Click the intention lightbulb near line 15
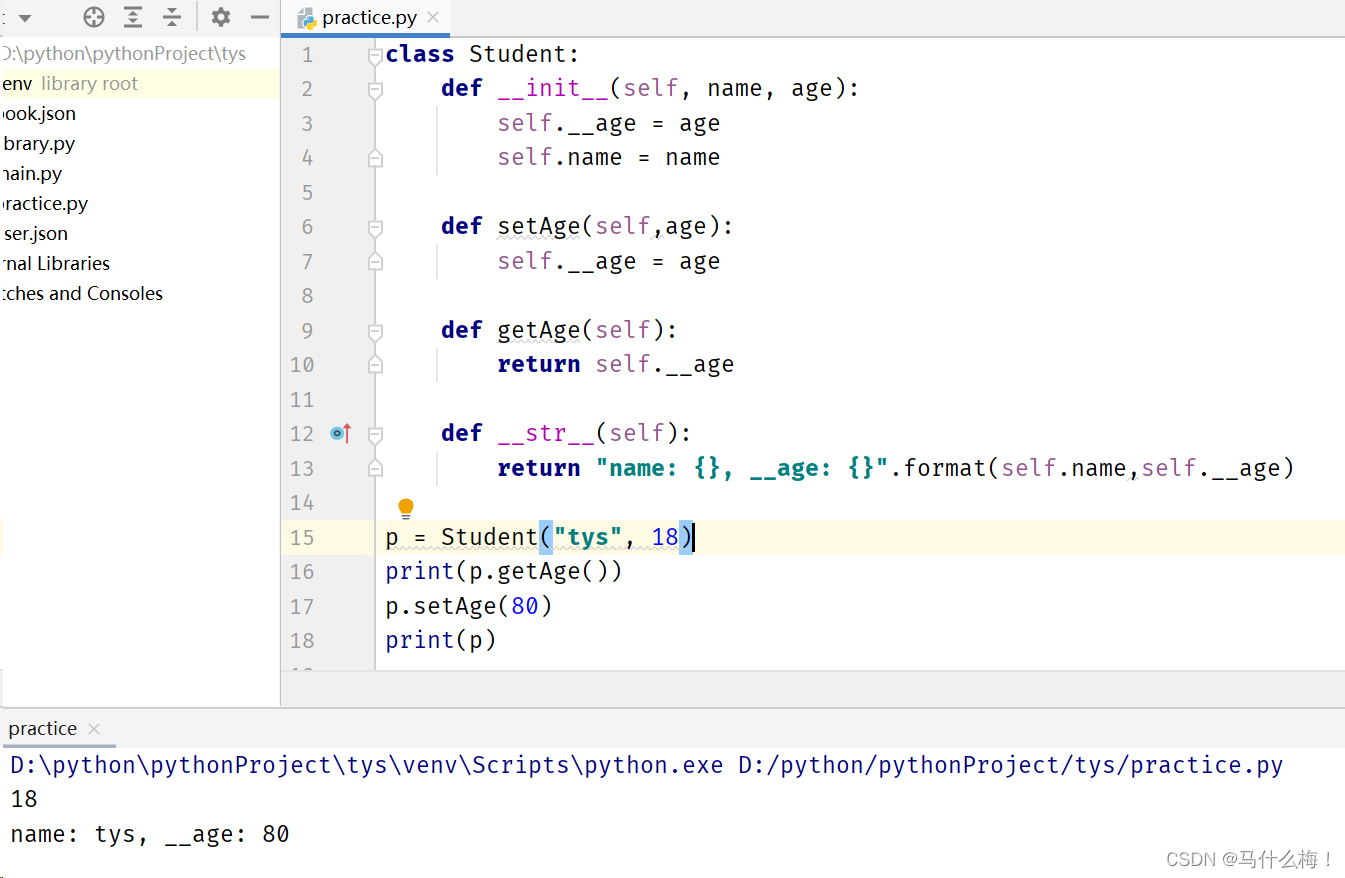The height and width of the screenshot is (878, 1345). [x=406, y=508]
